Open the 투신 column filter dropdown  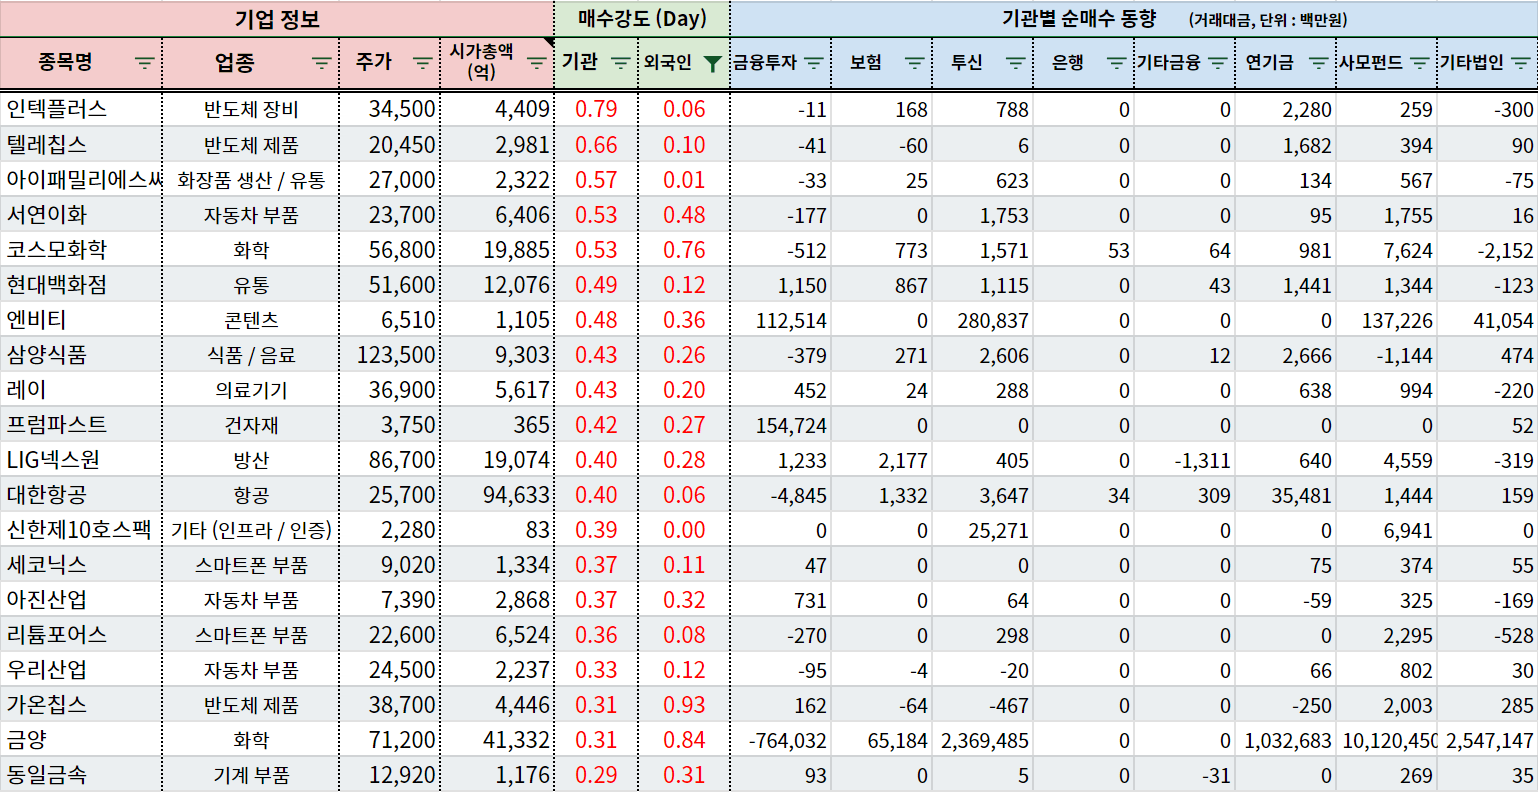[1016, 63]
